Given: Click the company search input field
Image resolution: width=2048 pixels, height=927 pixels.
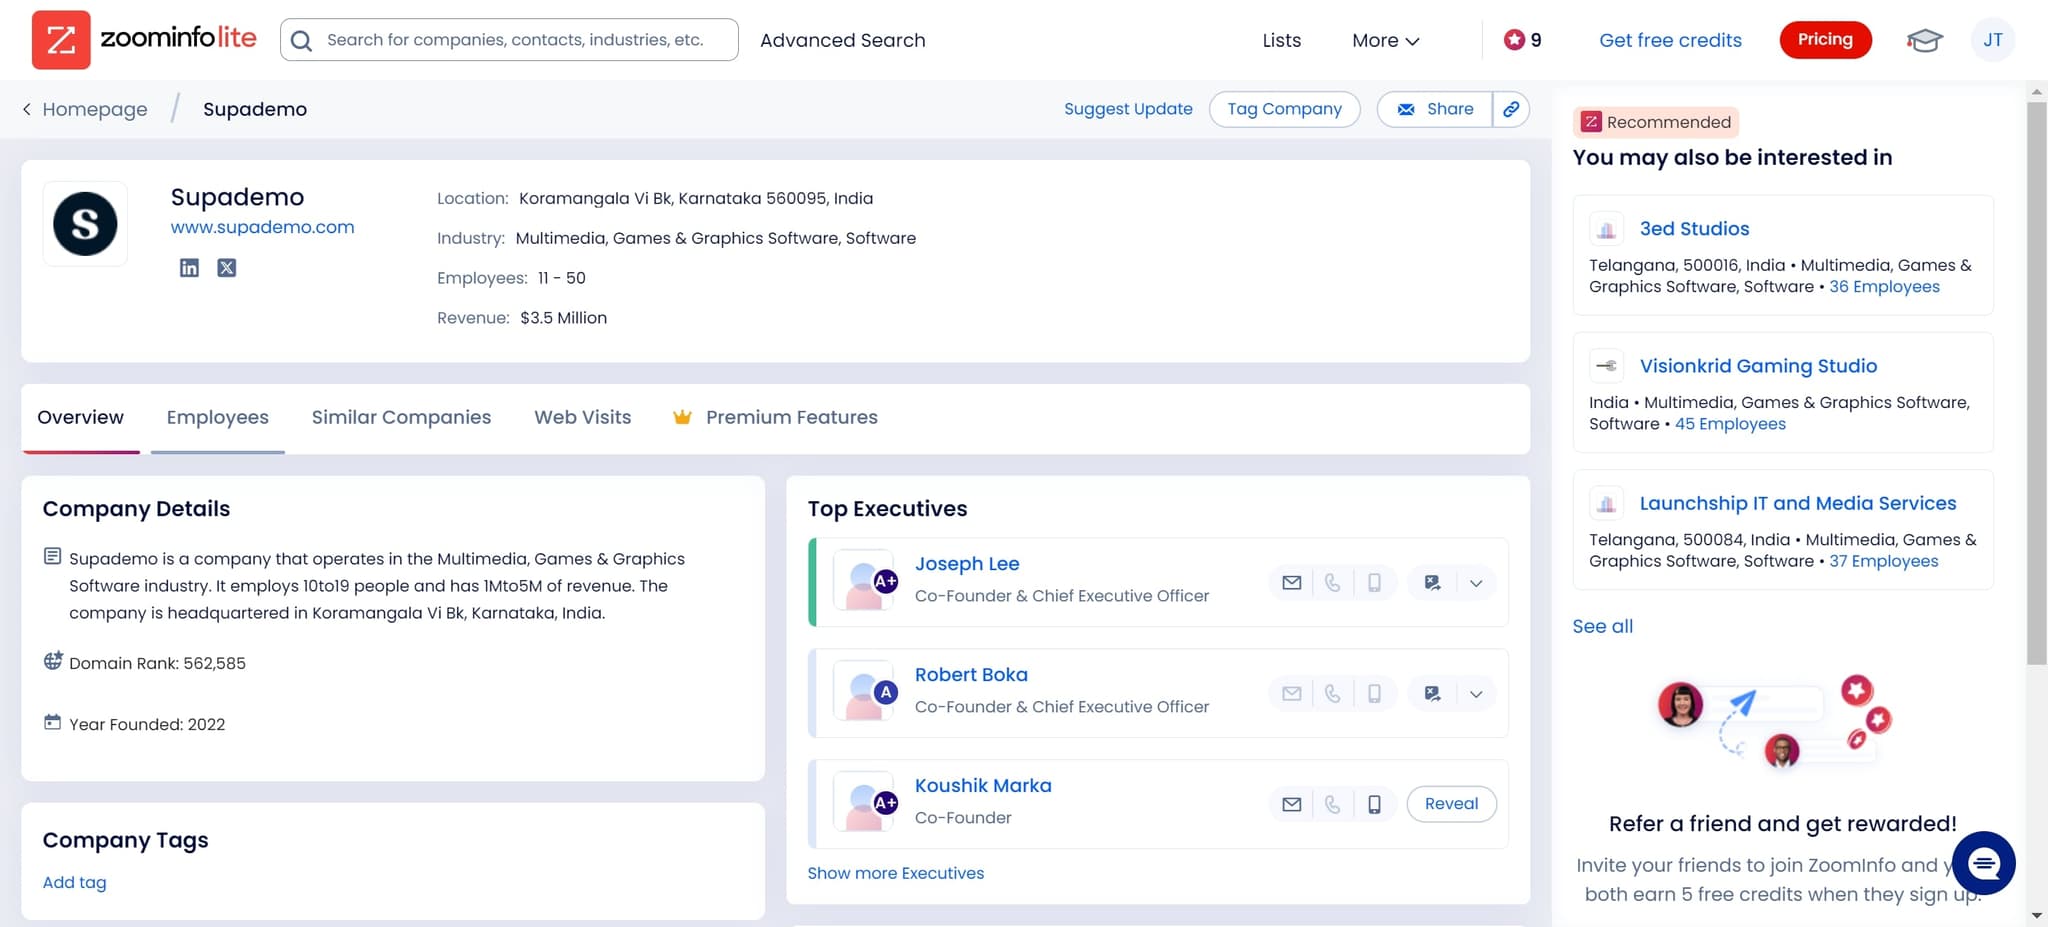Looking at the screenshot, I should 508,40.
